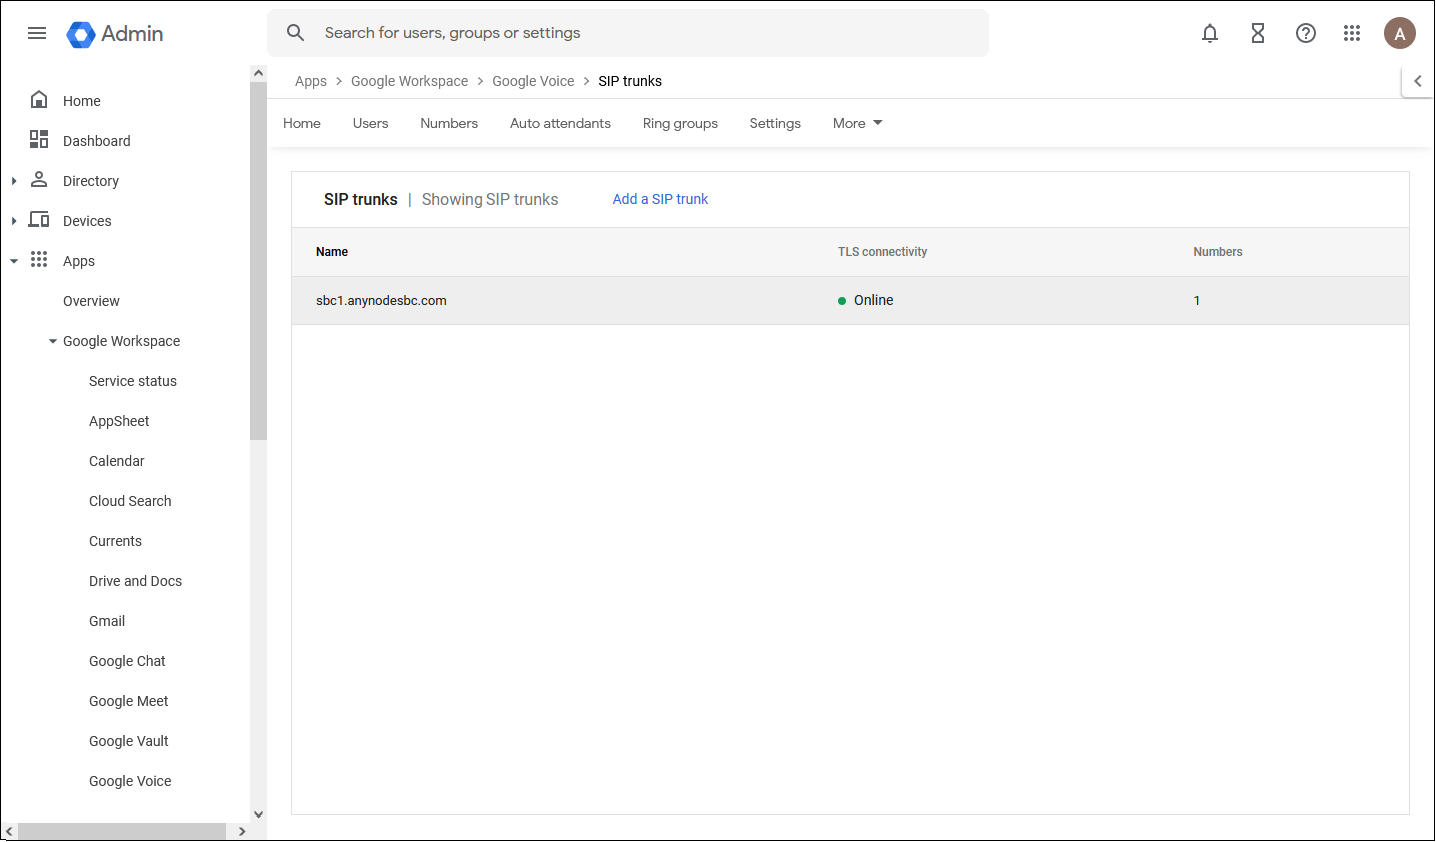Open Drive and Docs in sidebar

[x=135, y=581]
